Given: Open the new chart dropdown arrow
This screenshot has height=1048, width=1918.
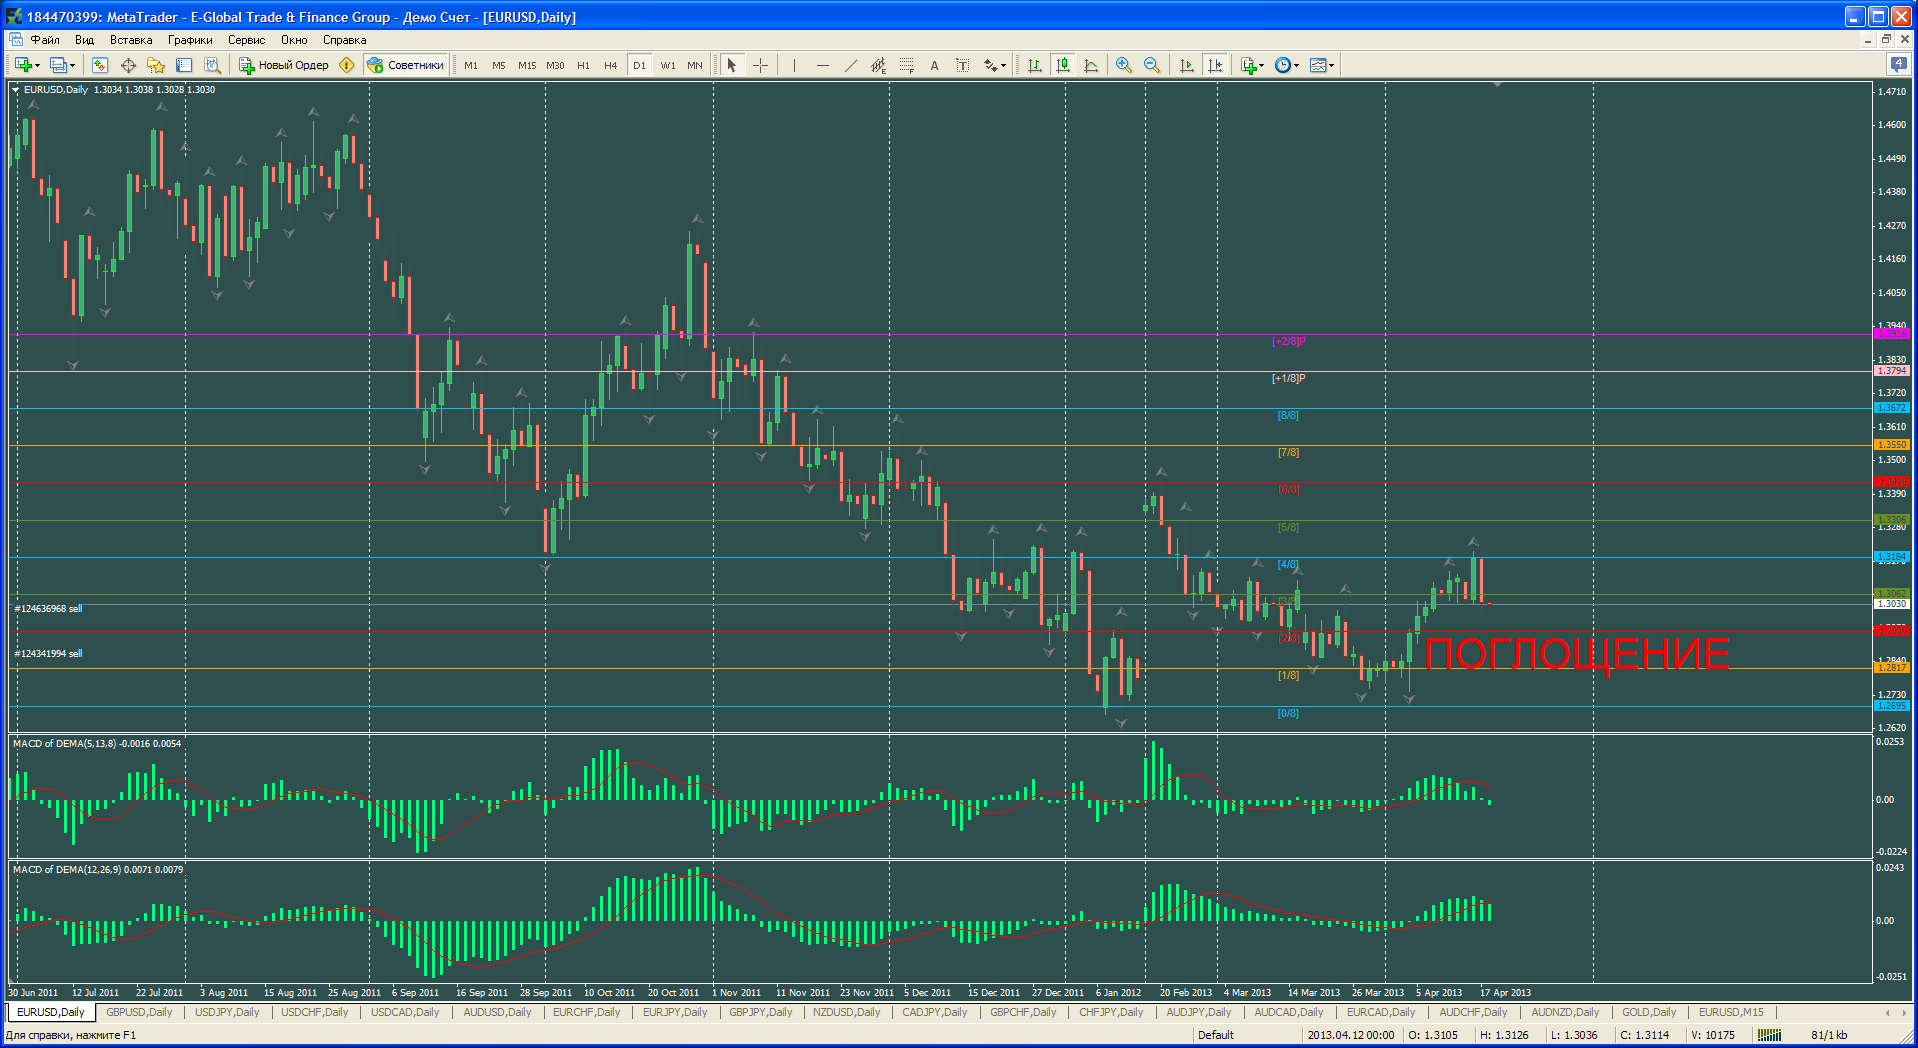Looking at the screenshot, I should pyautogui.click(x=38, y=66).
